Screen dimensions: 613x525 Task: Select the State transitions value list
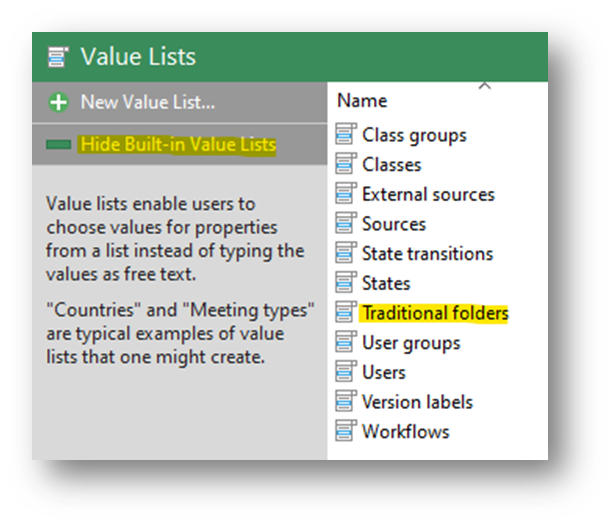[x=427, y=254]
